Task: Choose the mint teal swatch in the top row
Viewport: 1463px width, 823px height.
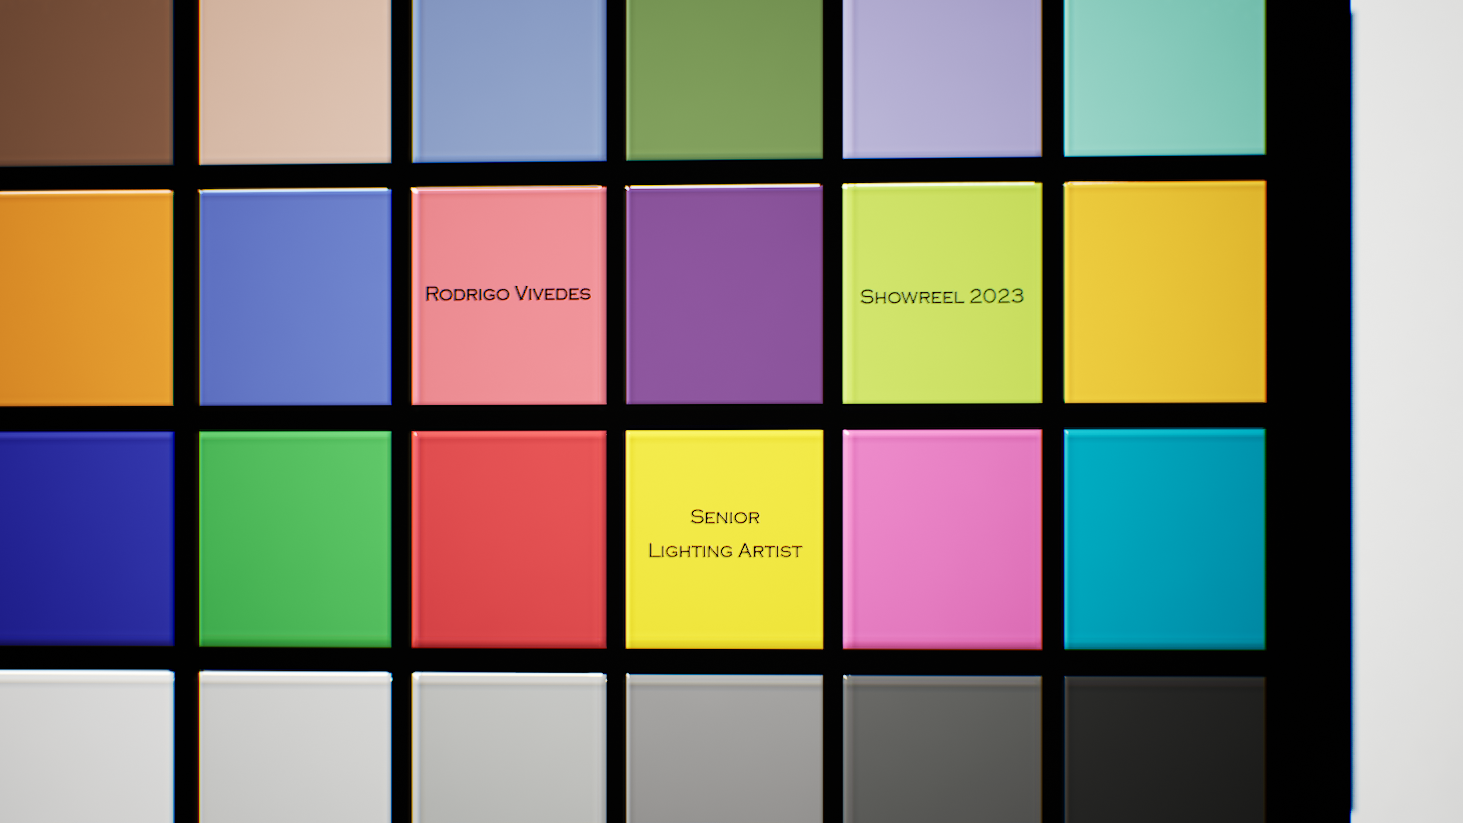Action: pos(1164,76)
